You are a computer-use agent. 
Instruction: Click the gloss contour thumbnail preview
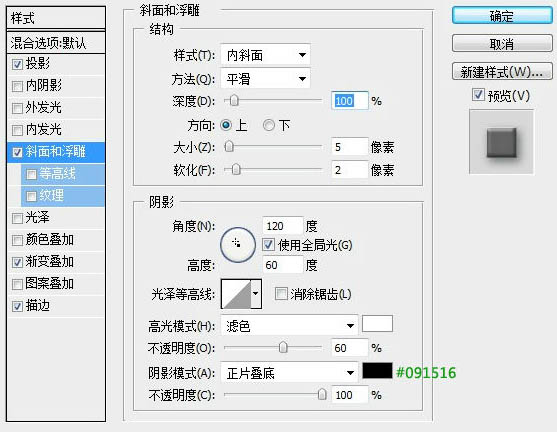pyautogui.click(x=236, y=294)
